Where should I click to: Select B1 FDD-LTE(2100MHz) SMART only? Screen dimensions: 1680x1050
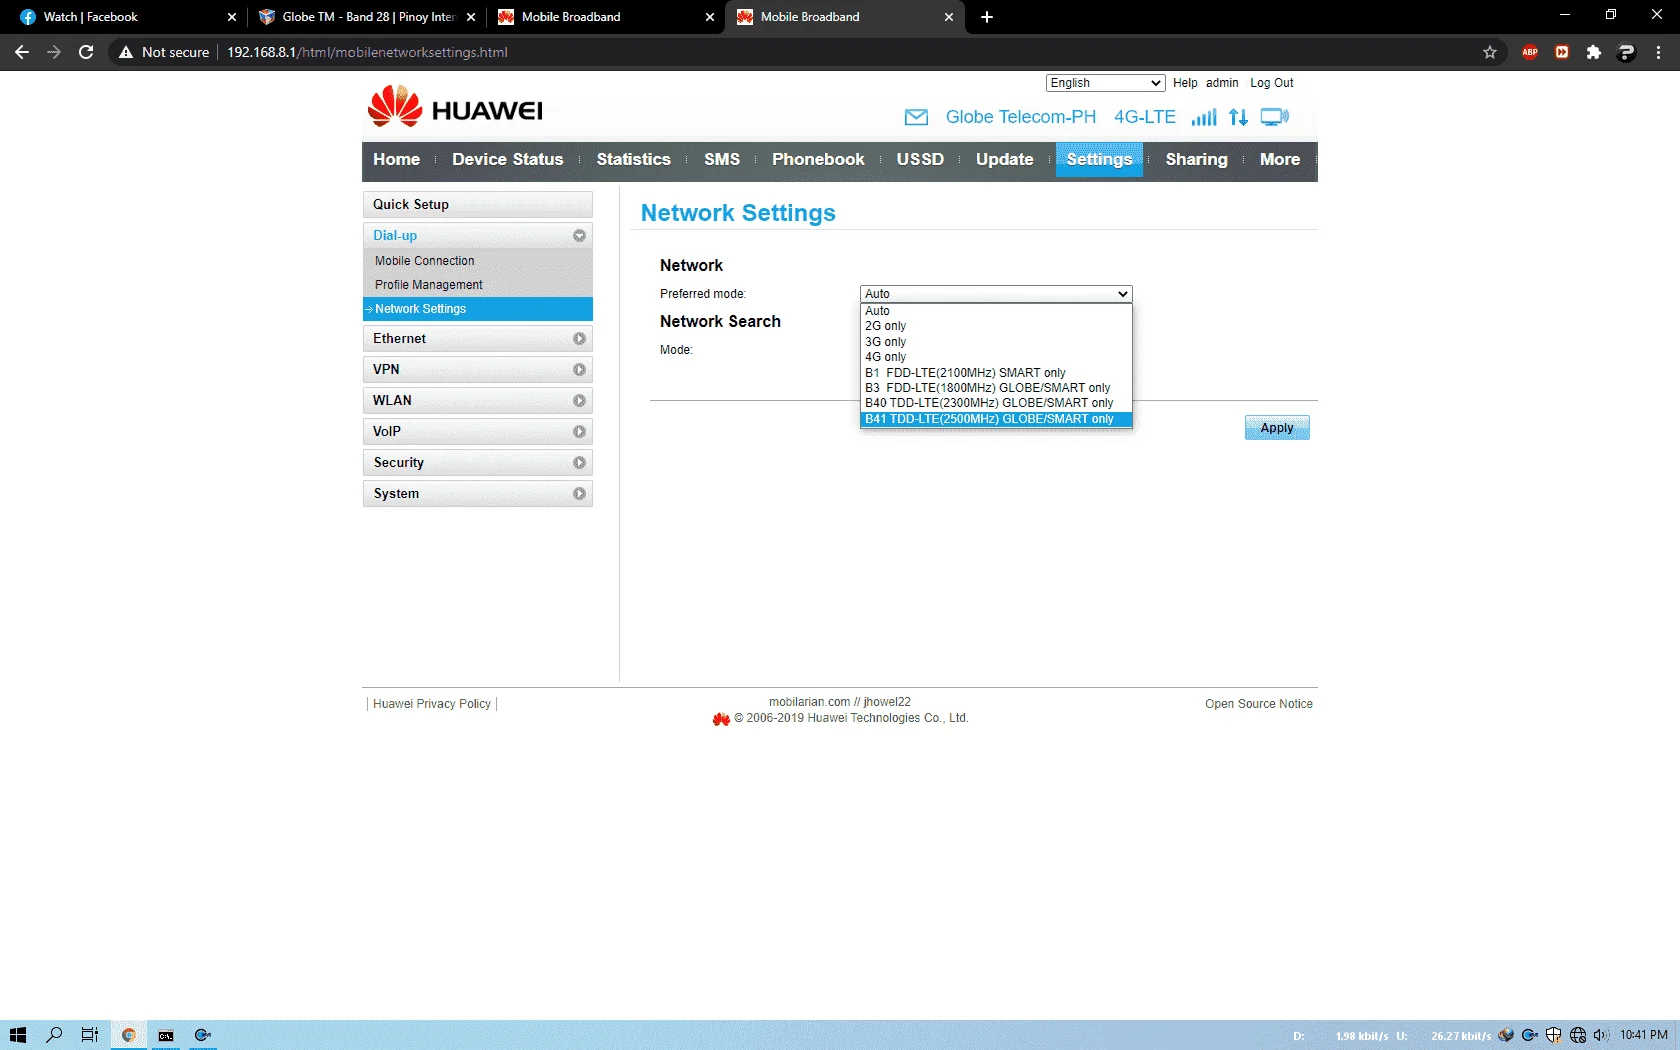point(996,373)
